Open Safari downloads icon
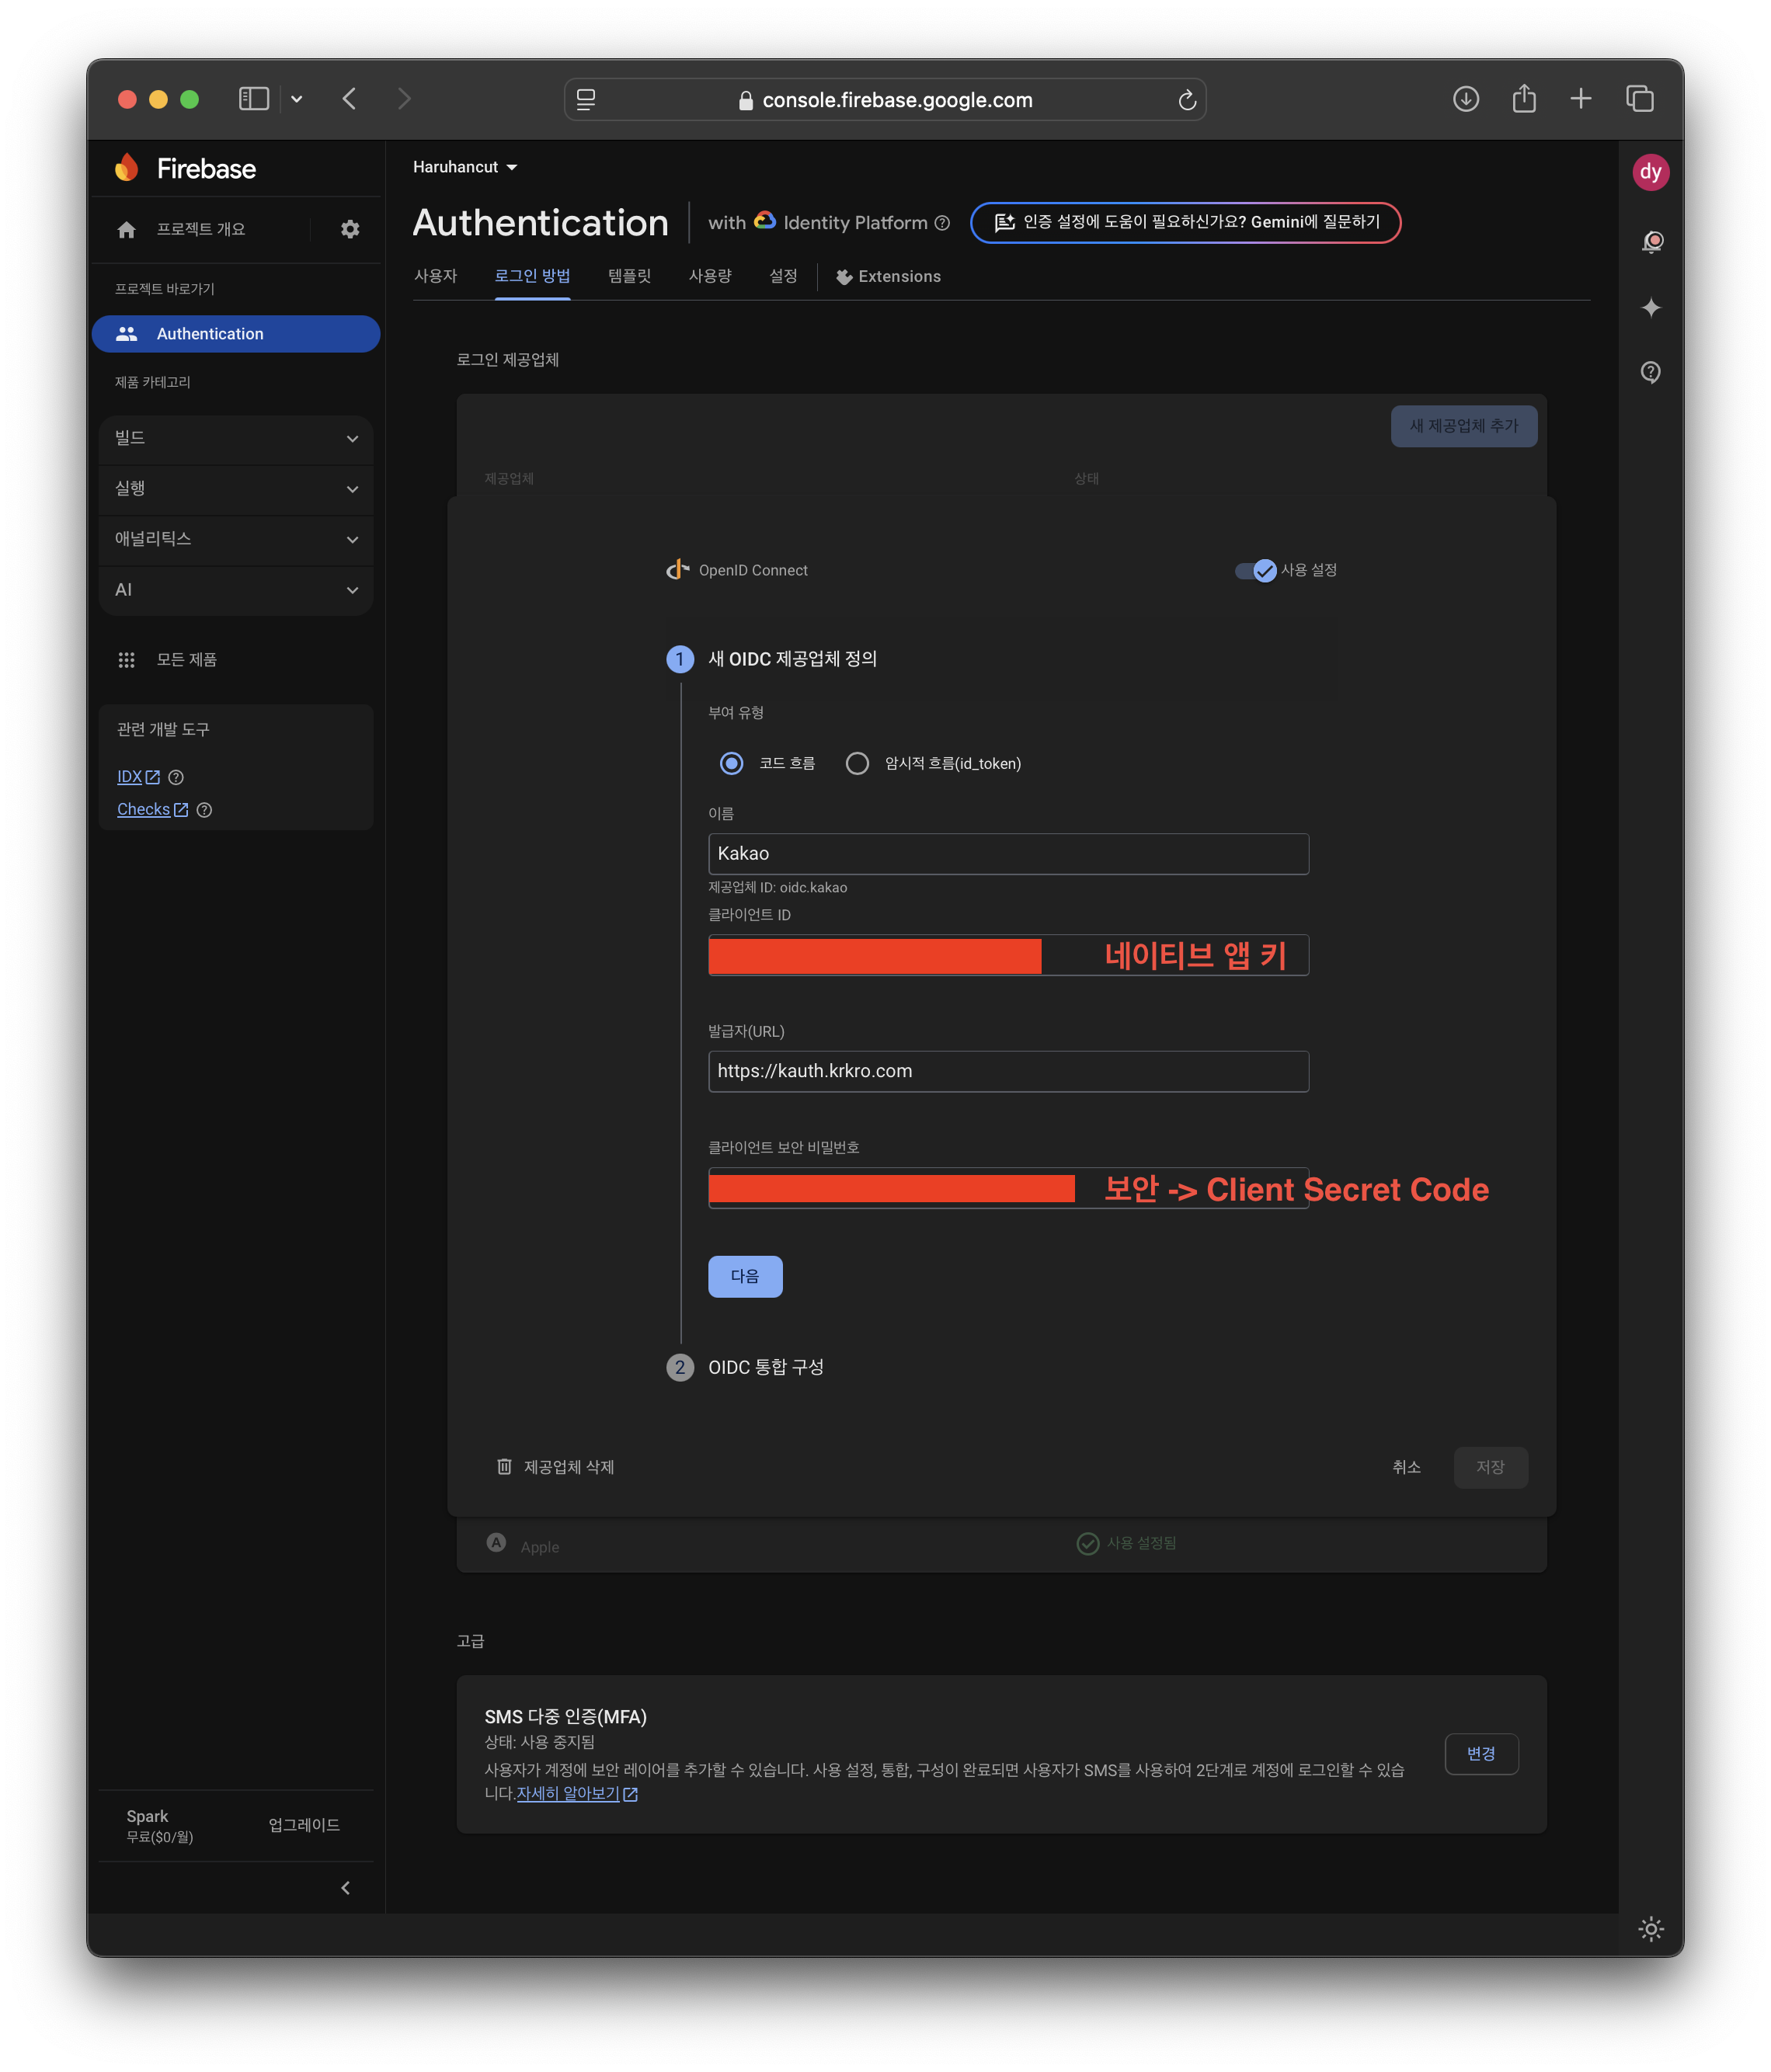The image size is (1771, 2072). click(x=1466, y=98)
